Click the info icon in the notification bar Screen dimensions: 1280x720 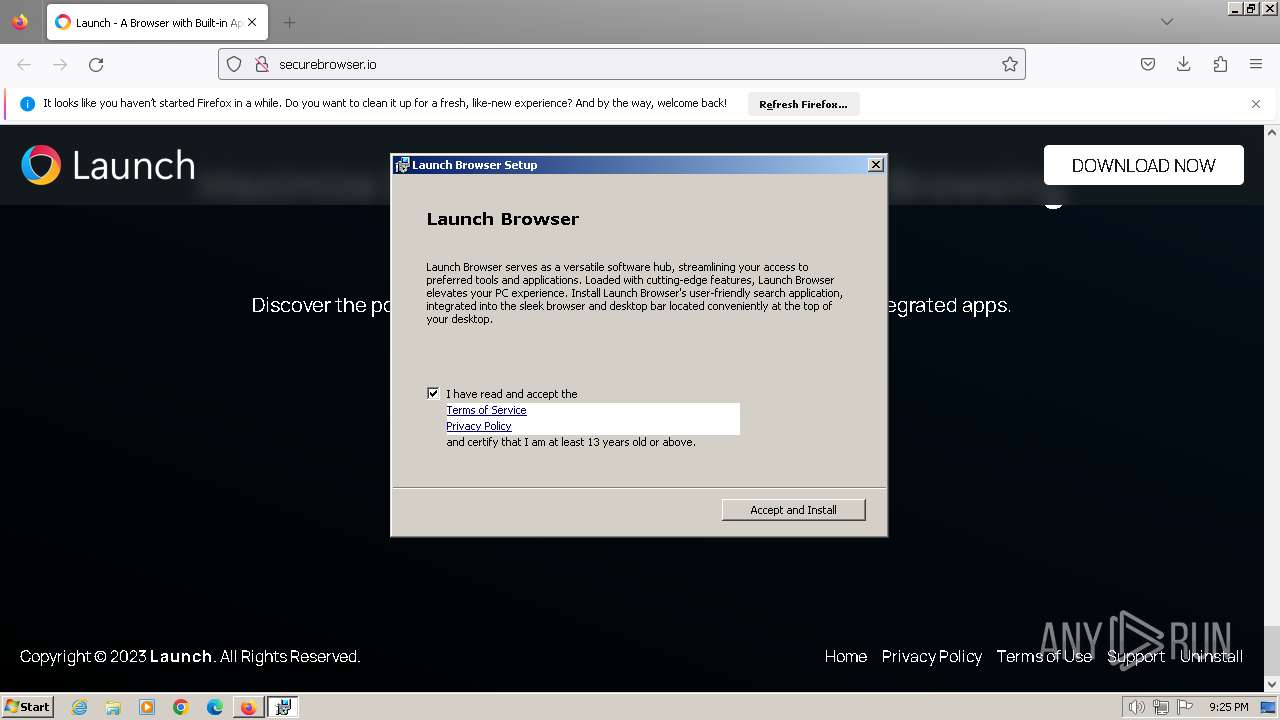[27, 104]
